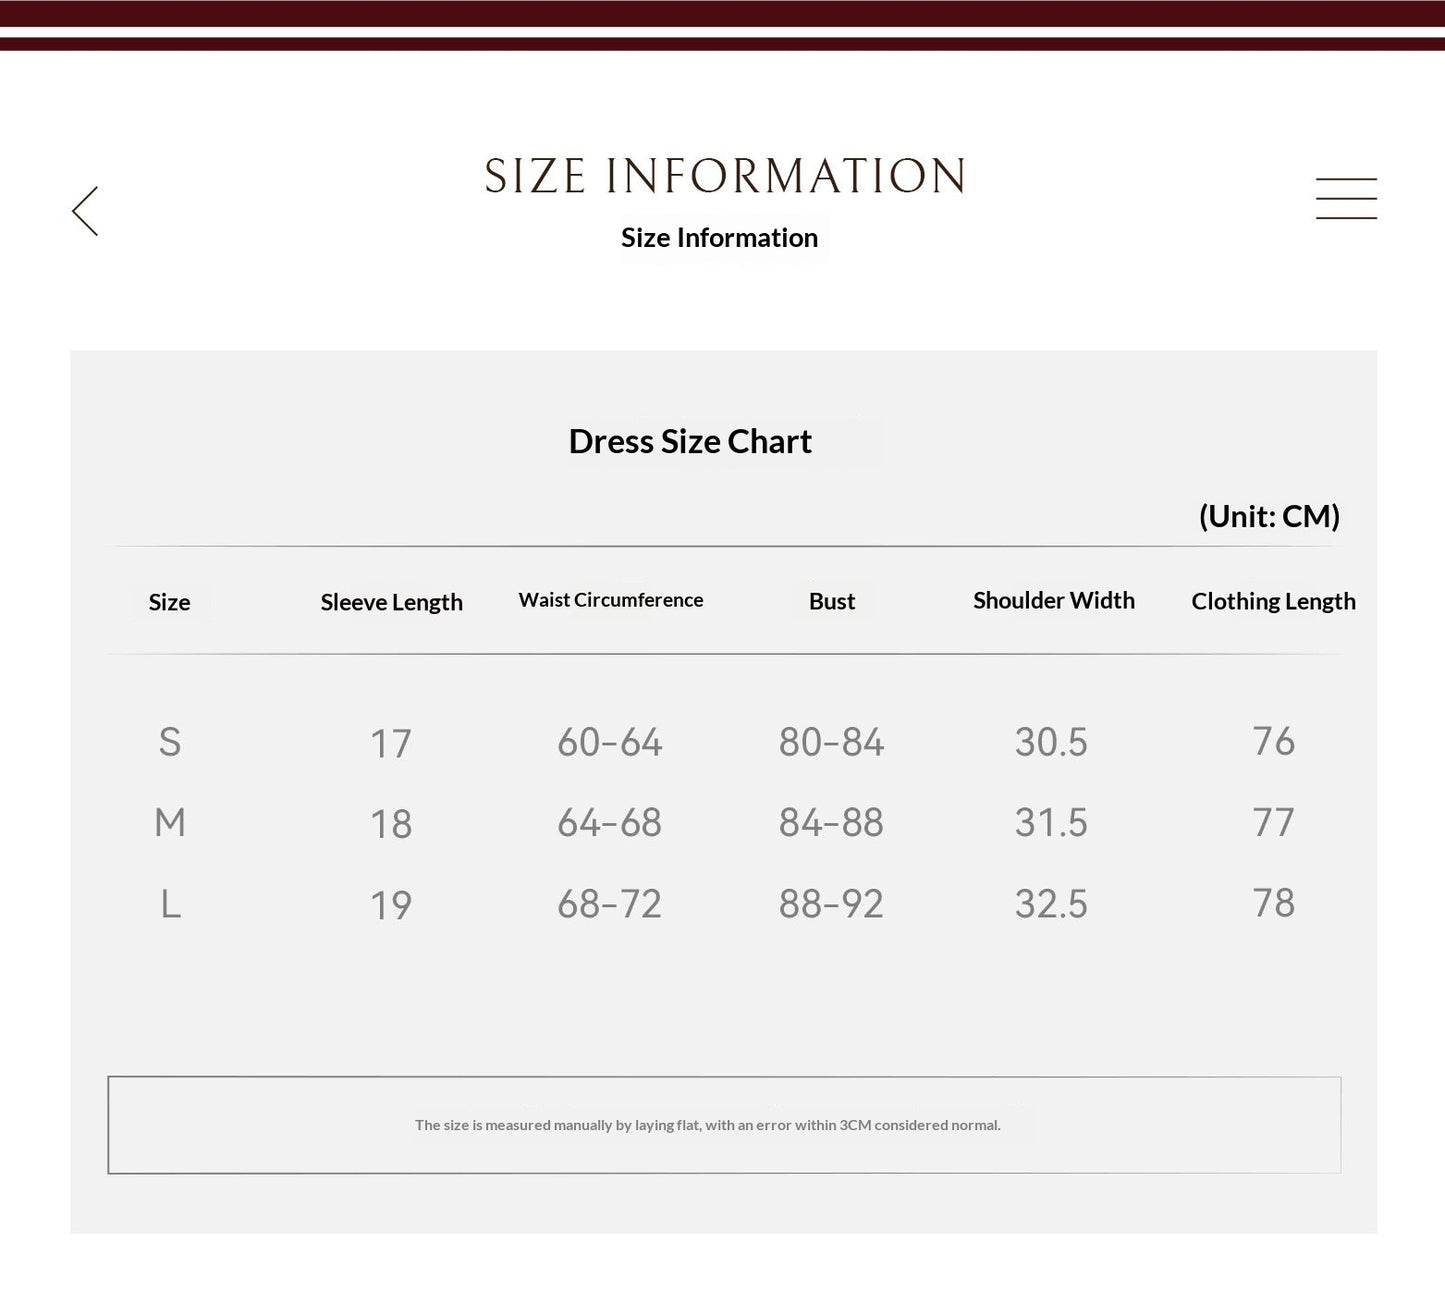Click the measurement error note text
The width and height of the screenshot is (1445, 1292).
pyautogui.click(x=708, y=1125)
